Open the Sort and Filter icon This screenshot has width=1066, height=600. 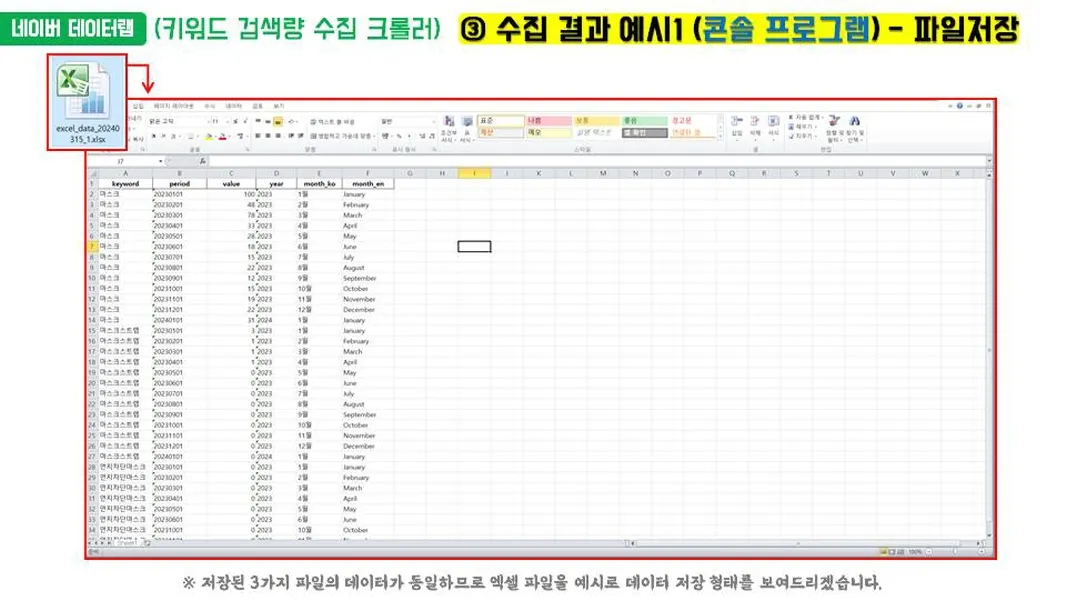834,121
